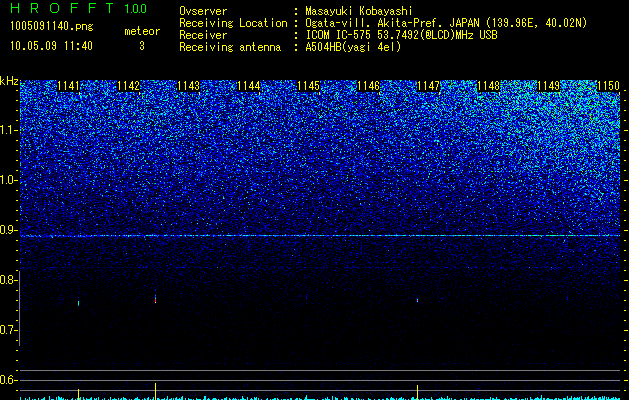Click the 1146 time marker
Viewport: 629px width, 400px height.
click(x=368, y=86)
